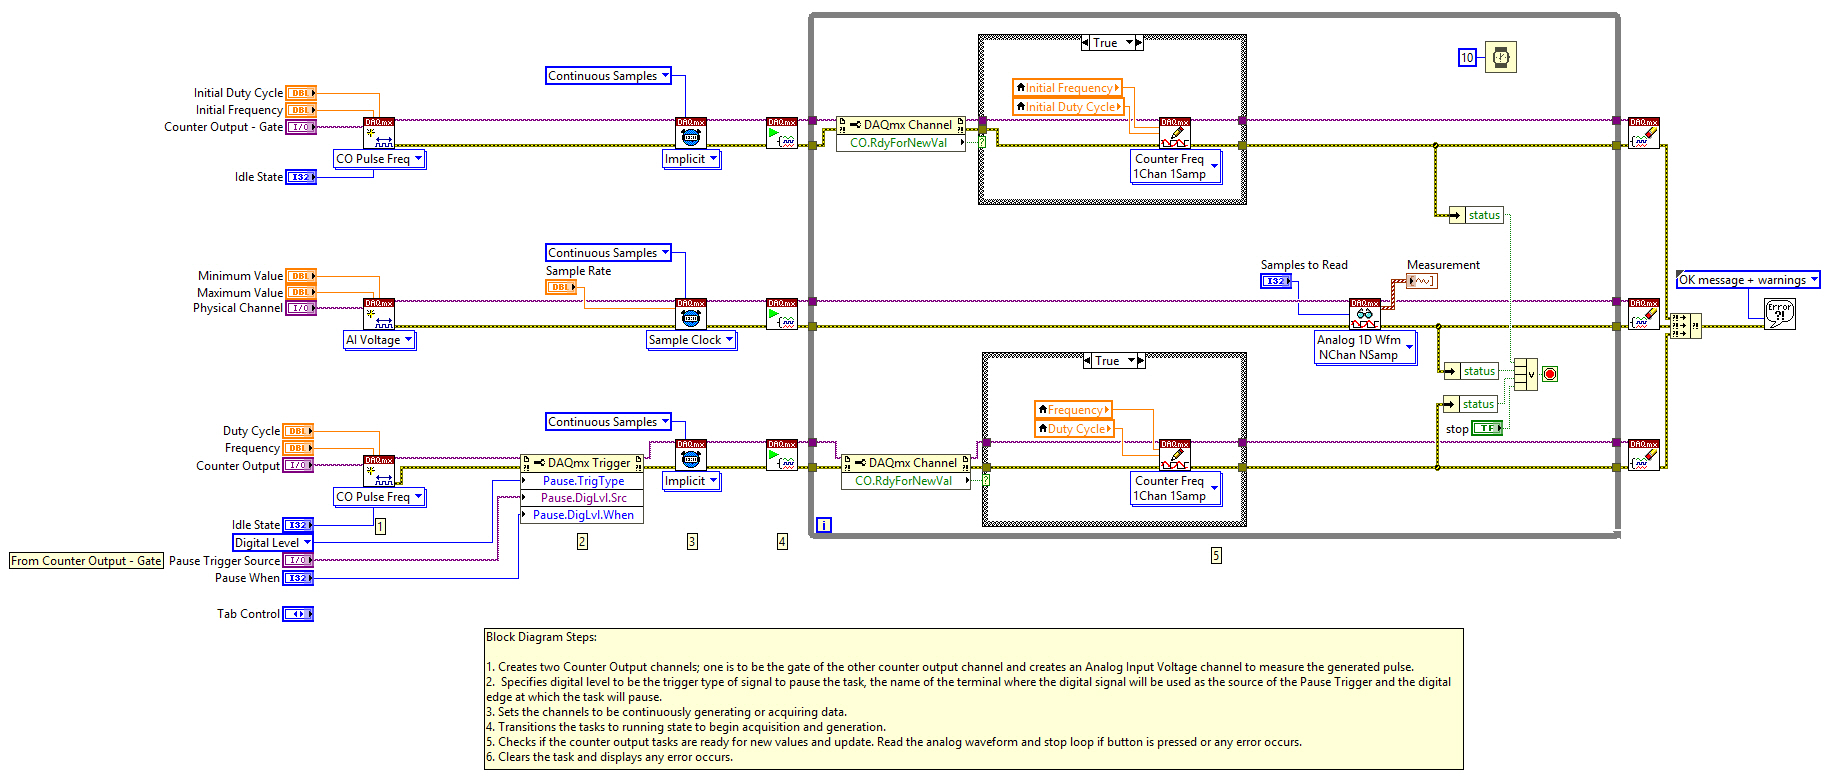Click the Maximum Value DBL terminal
The width and height of the screenshot is (1829, 778).
click(301, 293)
